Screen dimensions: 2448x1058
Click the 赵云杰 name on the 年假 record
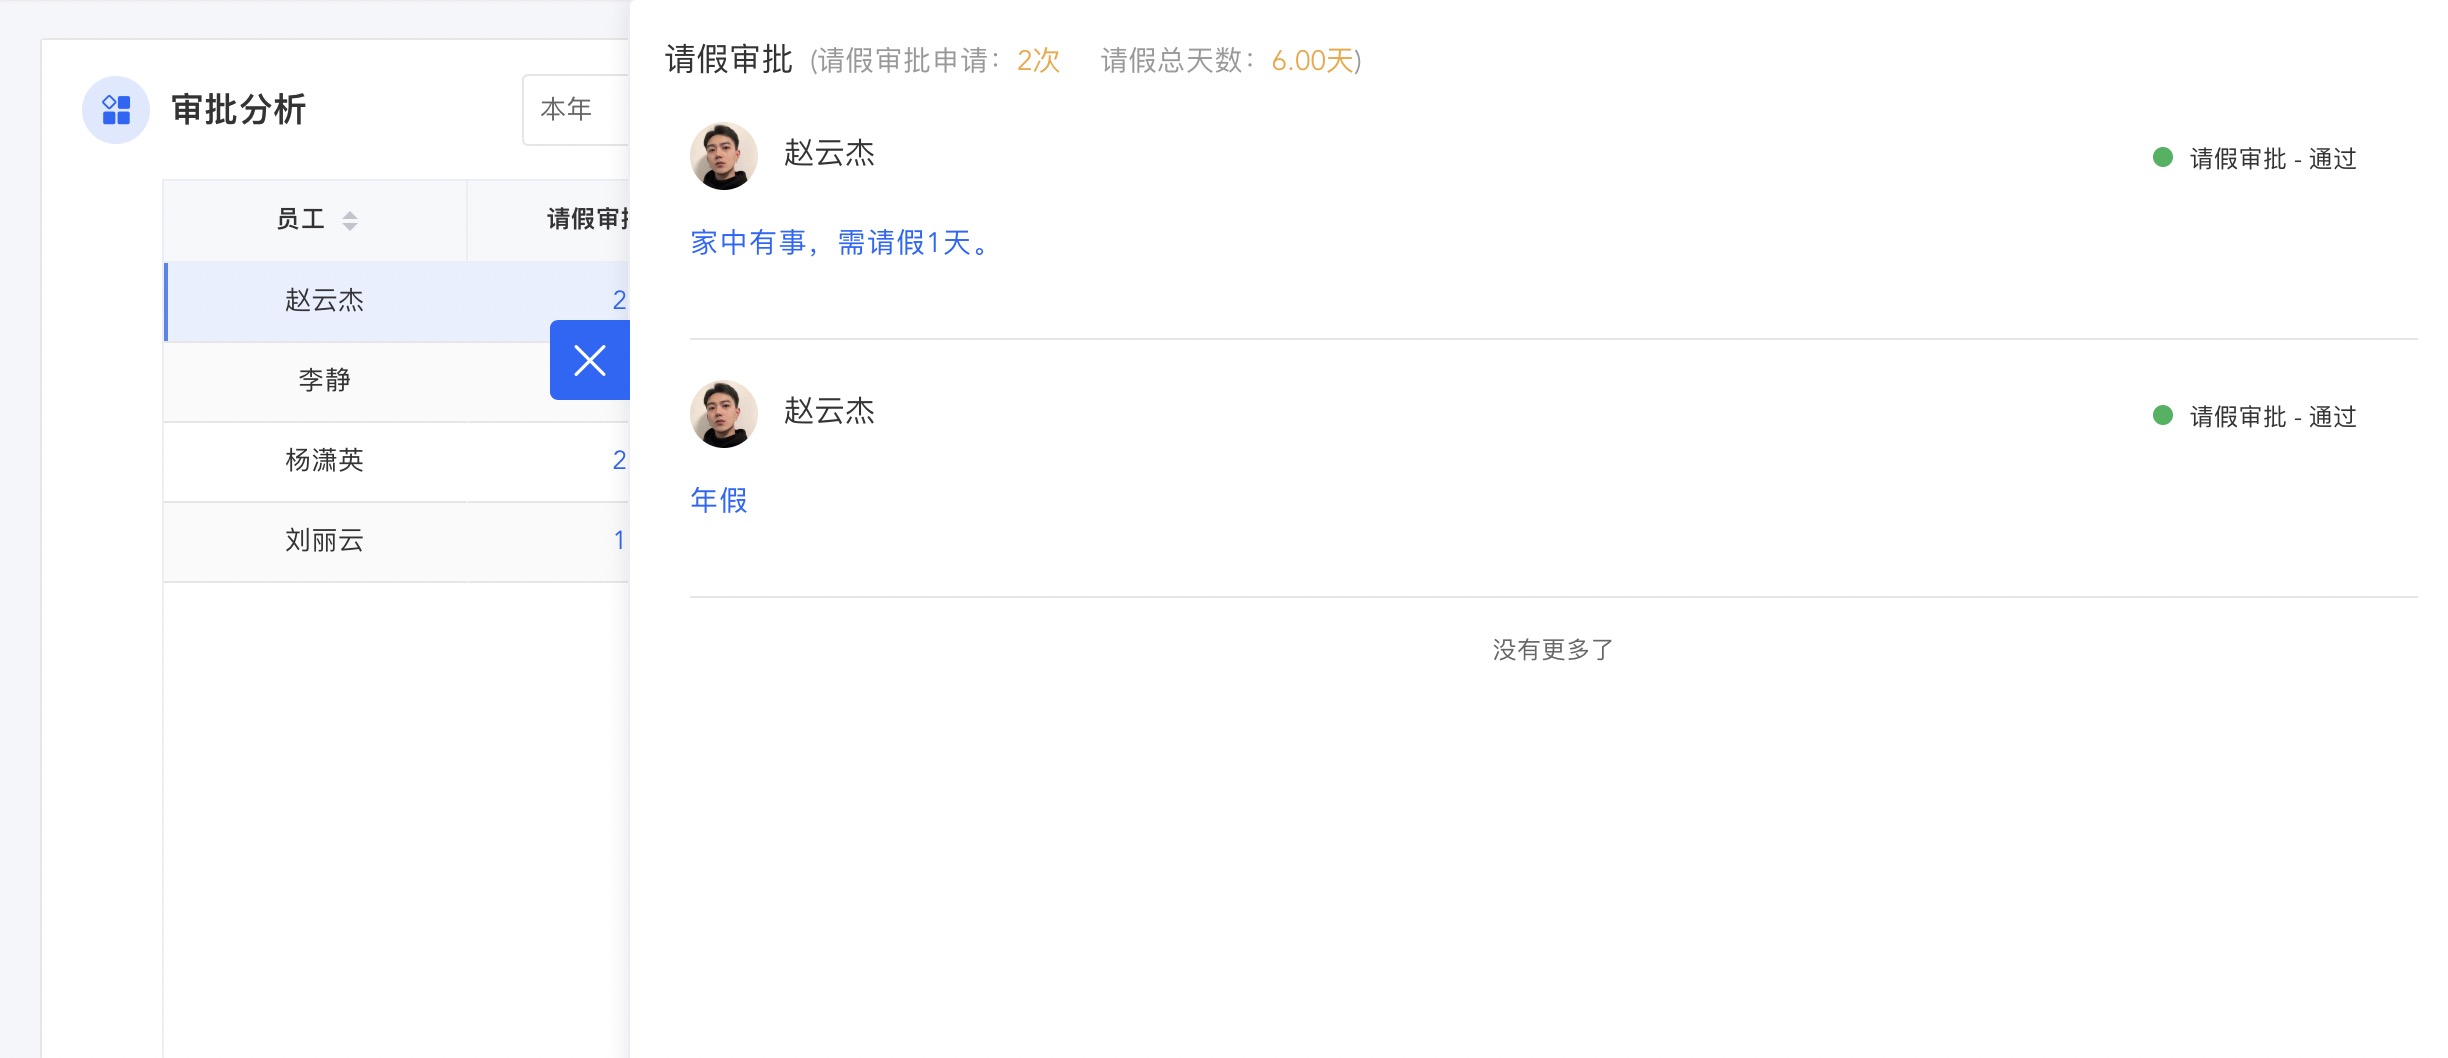(x=829, y=411)
